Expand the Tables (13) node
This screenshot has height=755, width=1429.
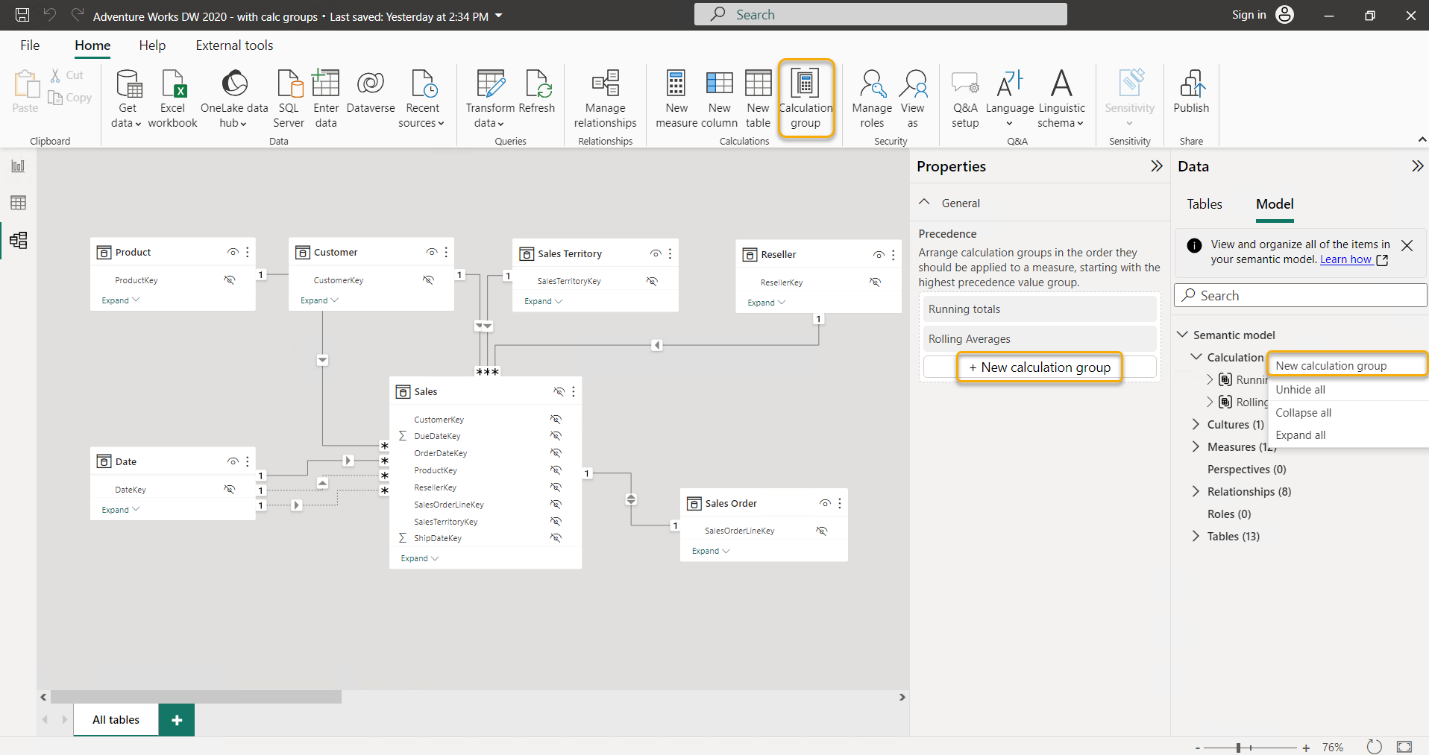pyautogui.click(x=1196, y=536)
